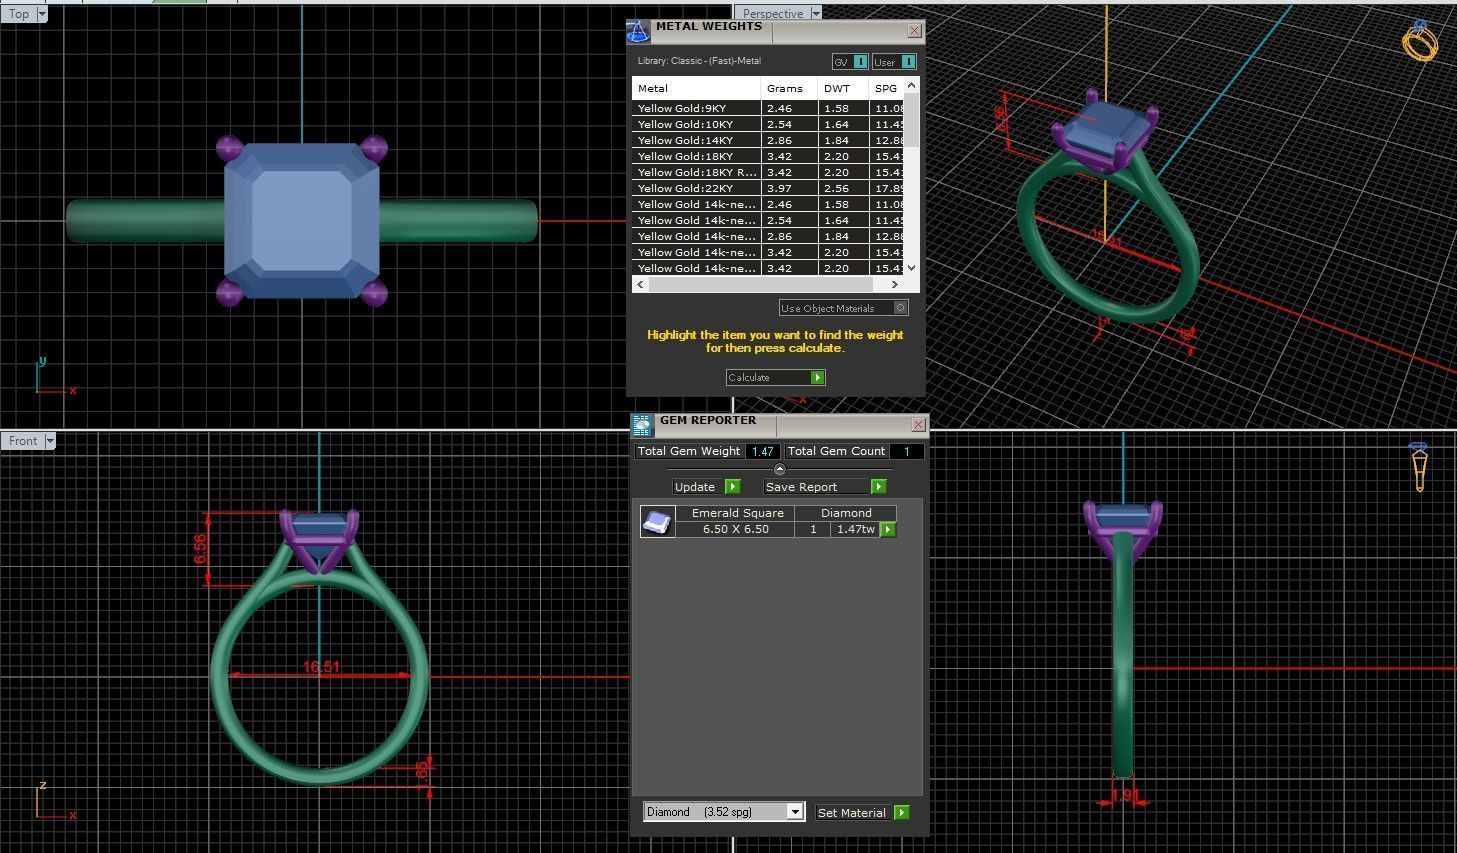
Task: Activate the Top viewport label
Action: point(19,14)
